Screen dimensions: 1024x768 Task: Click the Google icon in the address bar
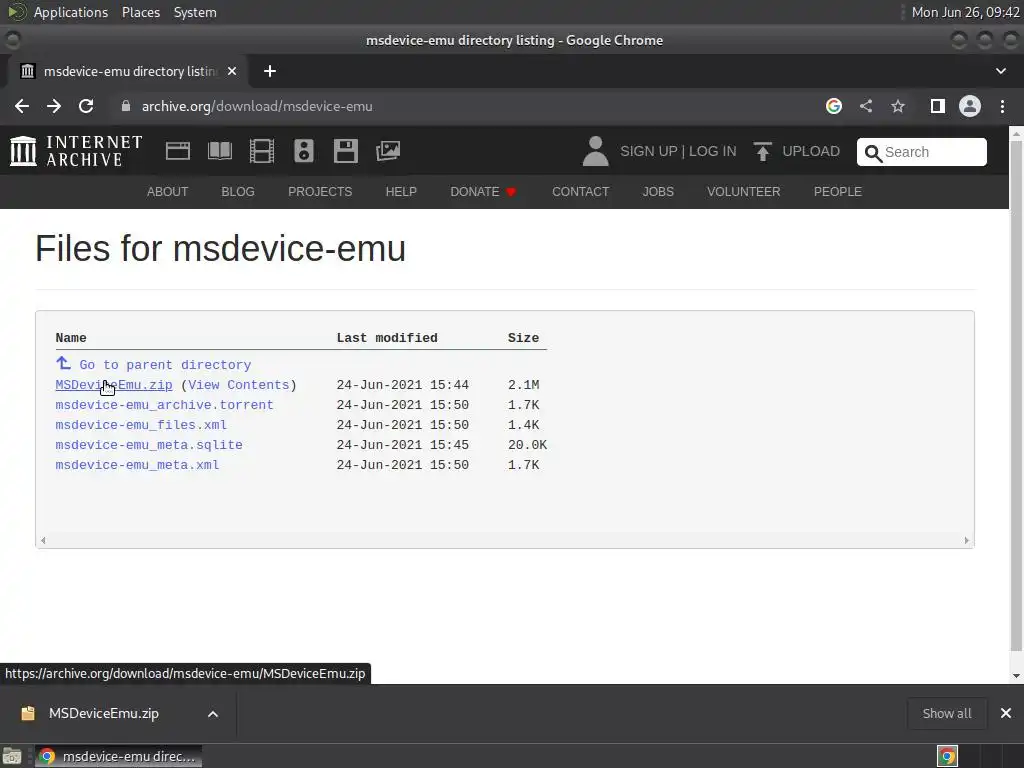(834, 106)
